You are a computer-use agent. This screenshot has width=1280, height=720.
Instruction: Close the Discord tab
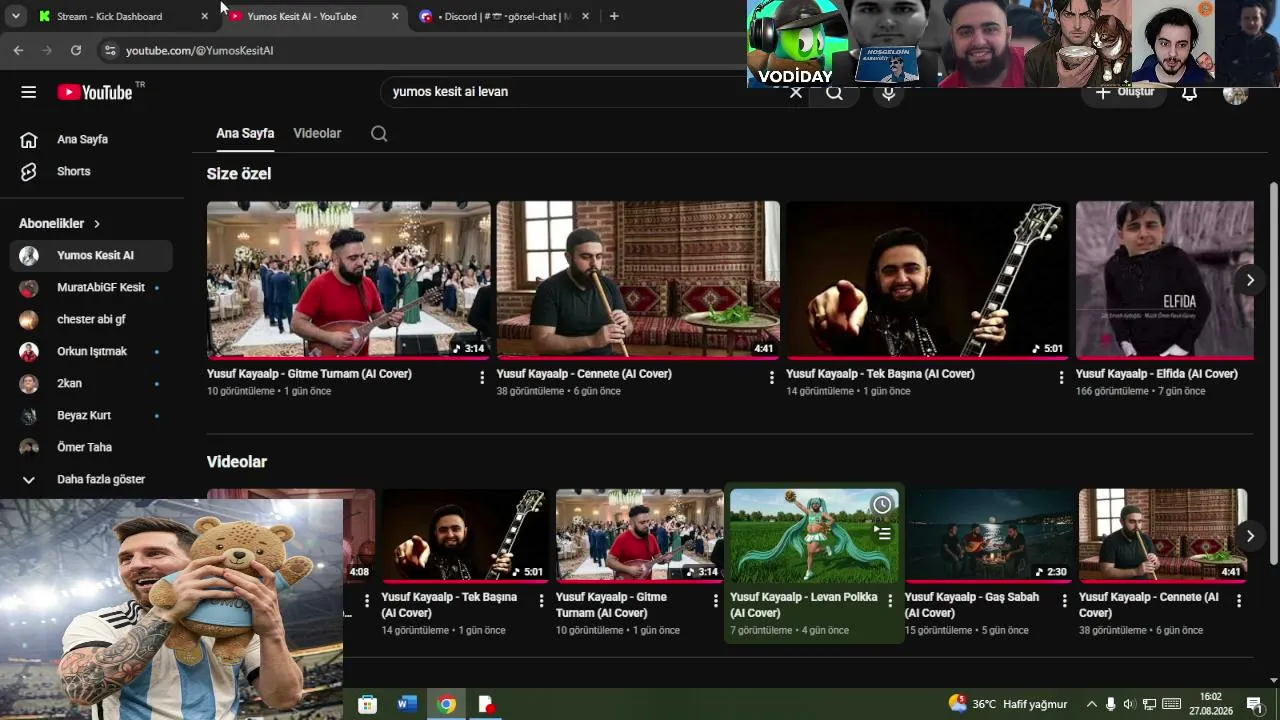coord(585,16)
